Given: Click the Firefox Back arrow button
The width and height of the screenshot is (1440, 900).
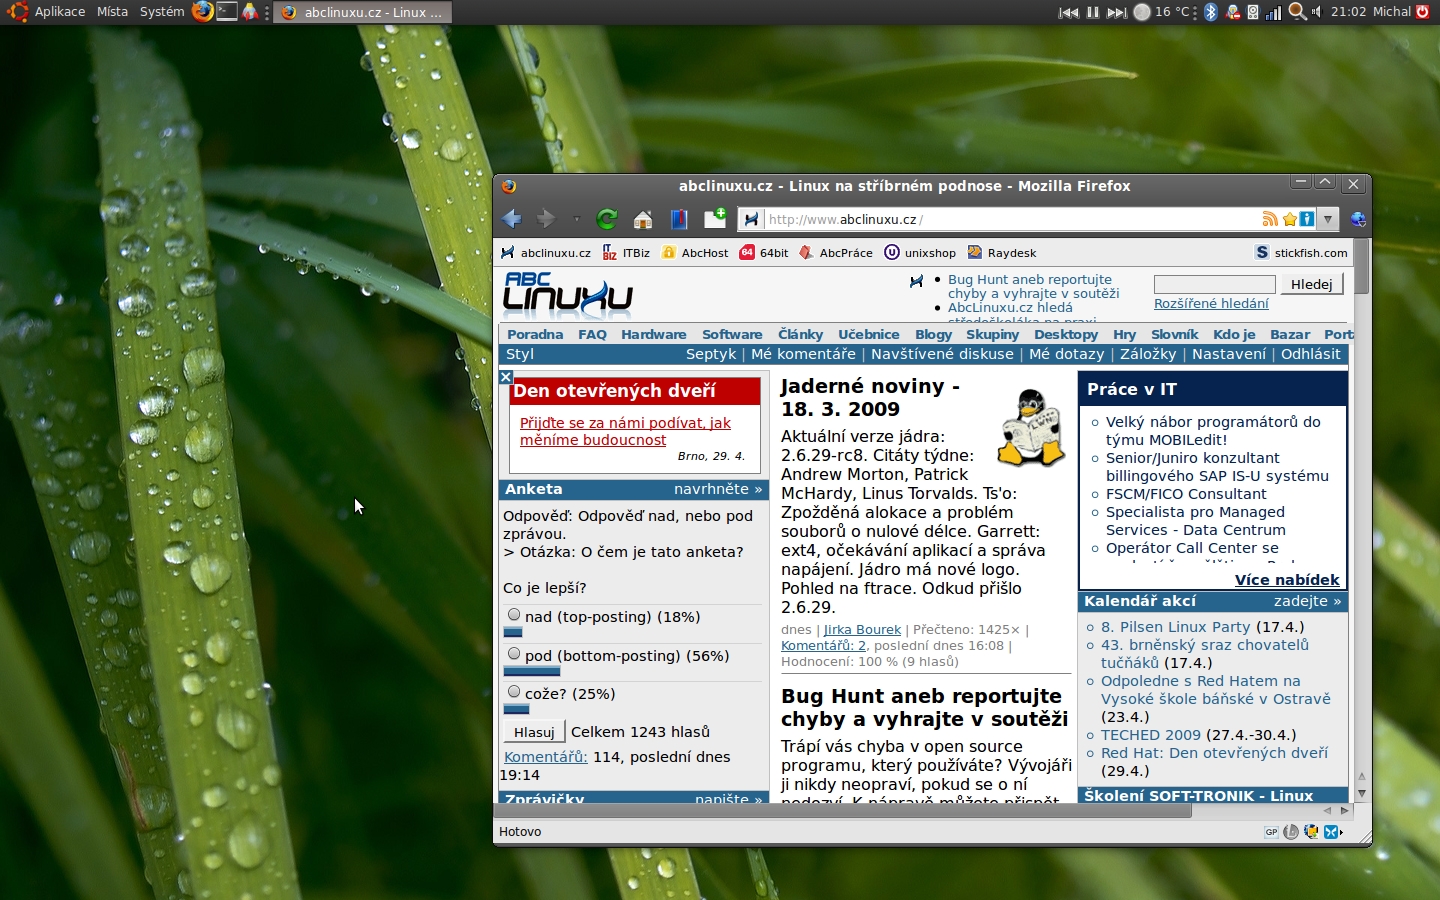Looking at the screenshot, I should pos(512,219).
